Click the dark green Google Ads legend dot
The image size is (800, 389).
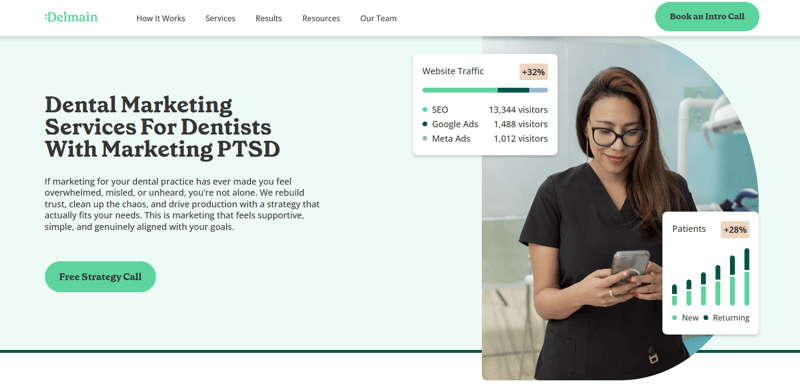[x=425, y=124]
